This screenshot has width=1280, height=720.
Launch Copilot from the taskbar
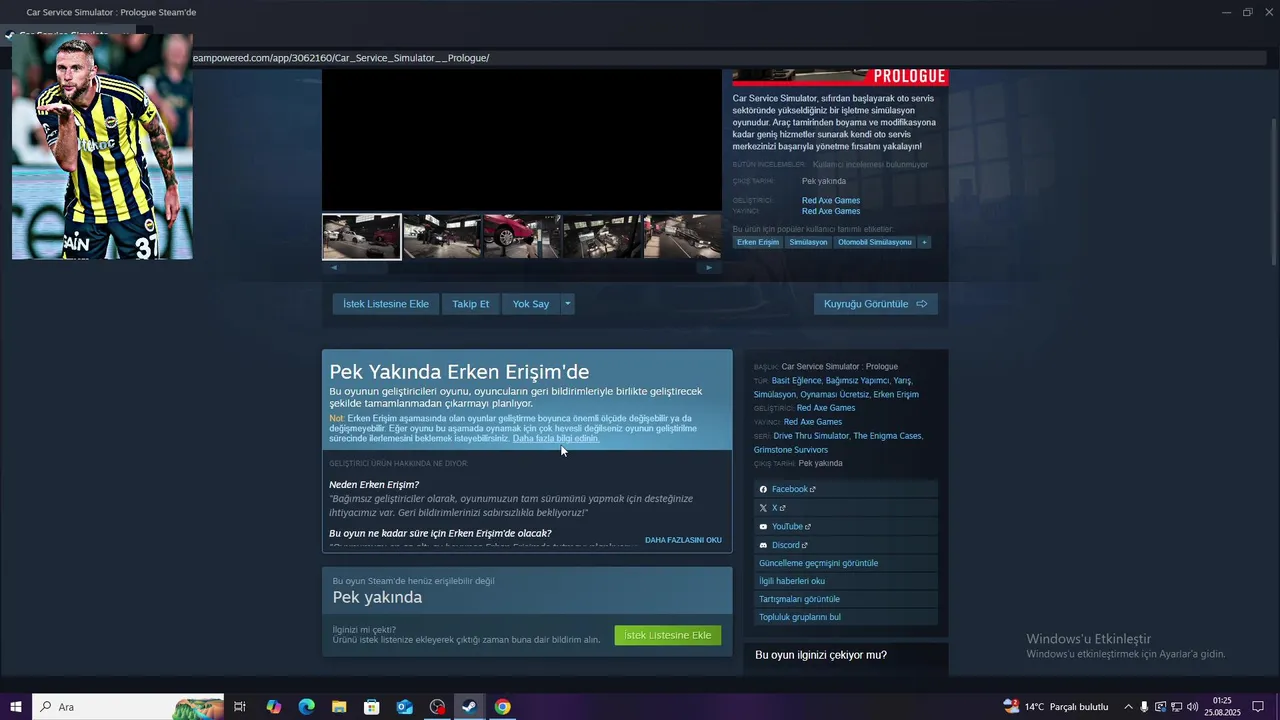coord(273,707)
